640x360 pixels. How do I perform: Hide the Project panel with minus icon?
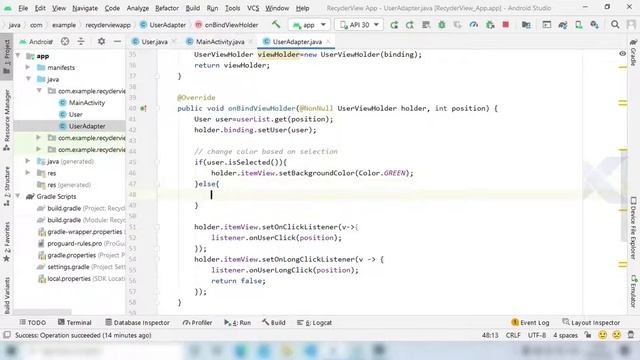[x=117, y=41]
